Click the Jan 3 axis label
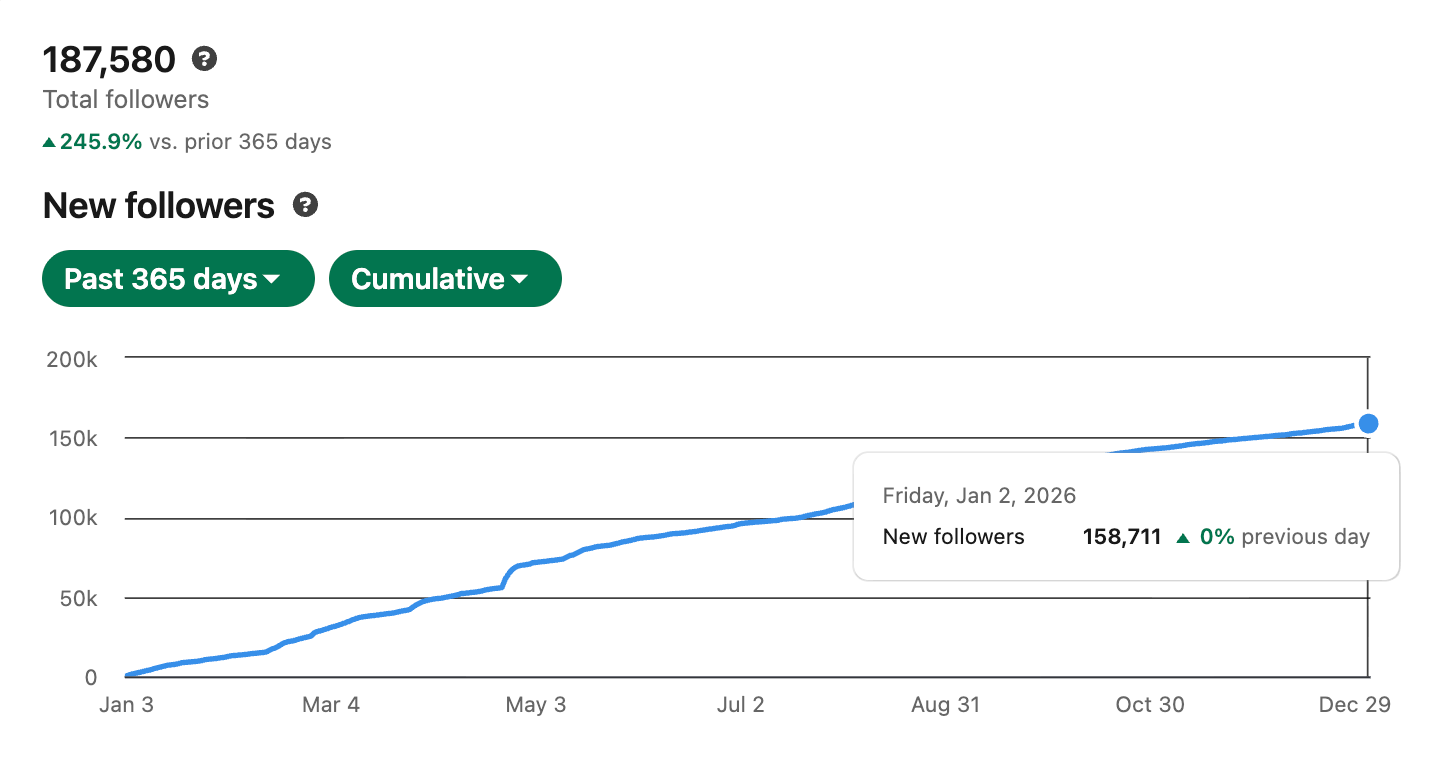Viewport: 1444px width, 768px height. click(127, 705)
